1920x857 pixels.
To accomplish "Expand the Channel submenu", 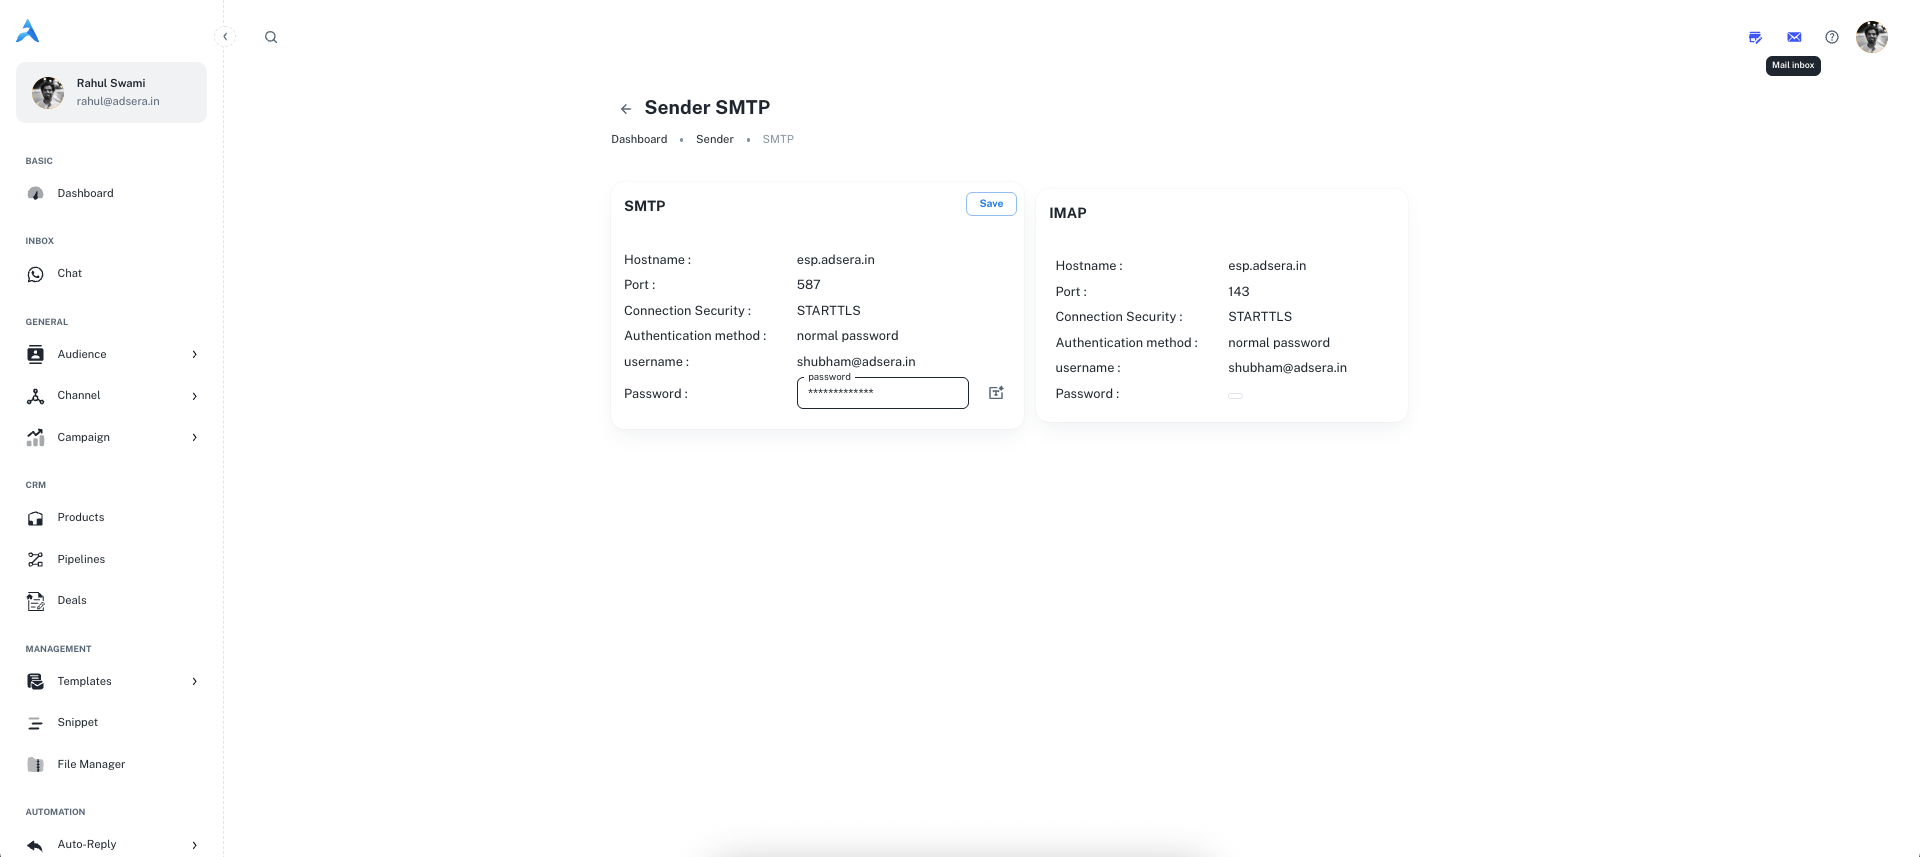I will coord(194,396).
